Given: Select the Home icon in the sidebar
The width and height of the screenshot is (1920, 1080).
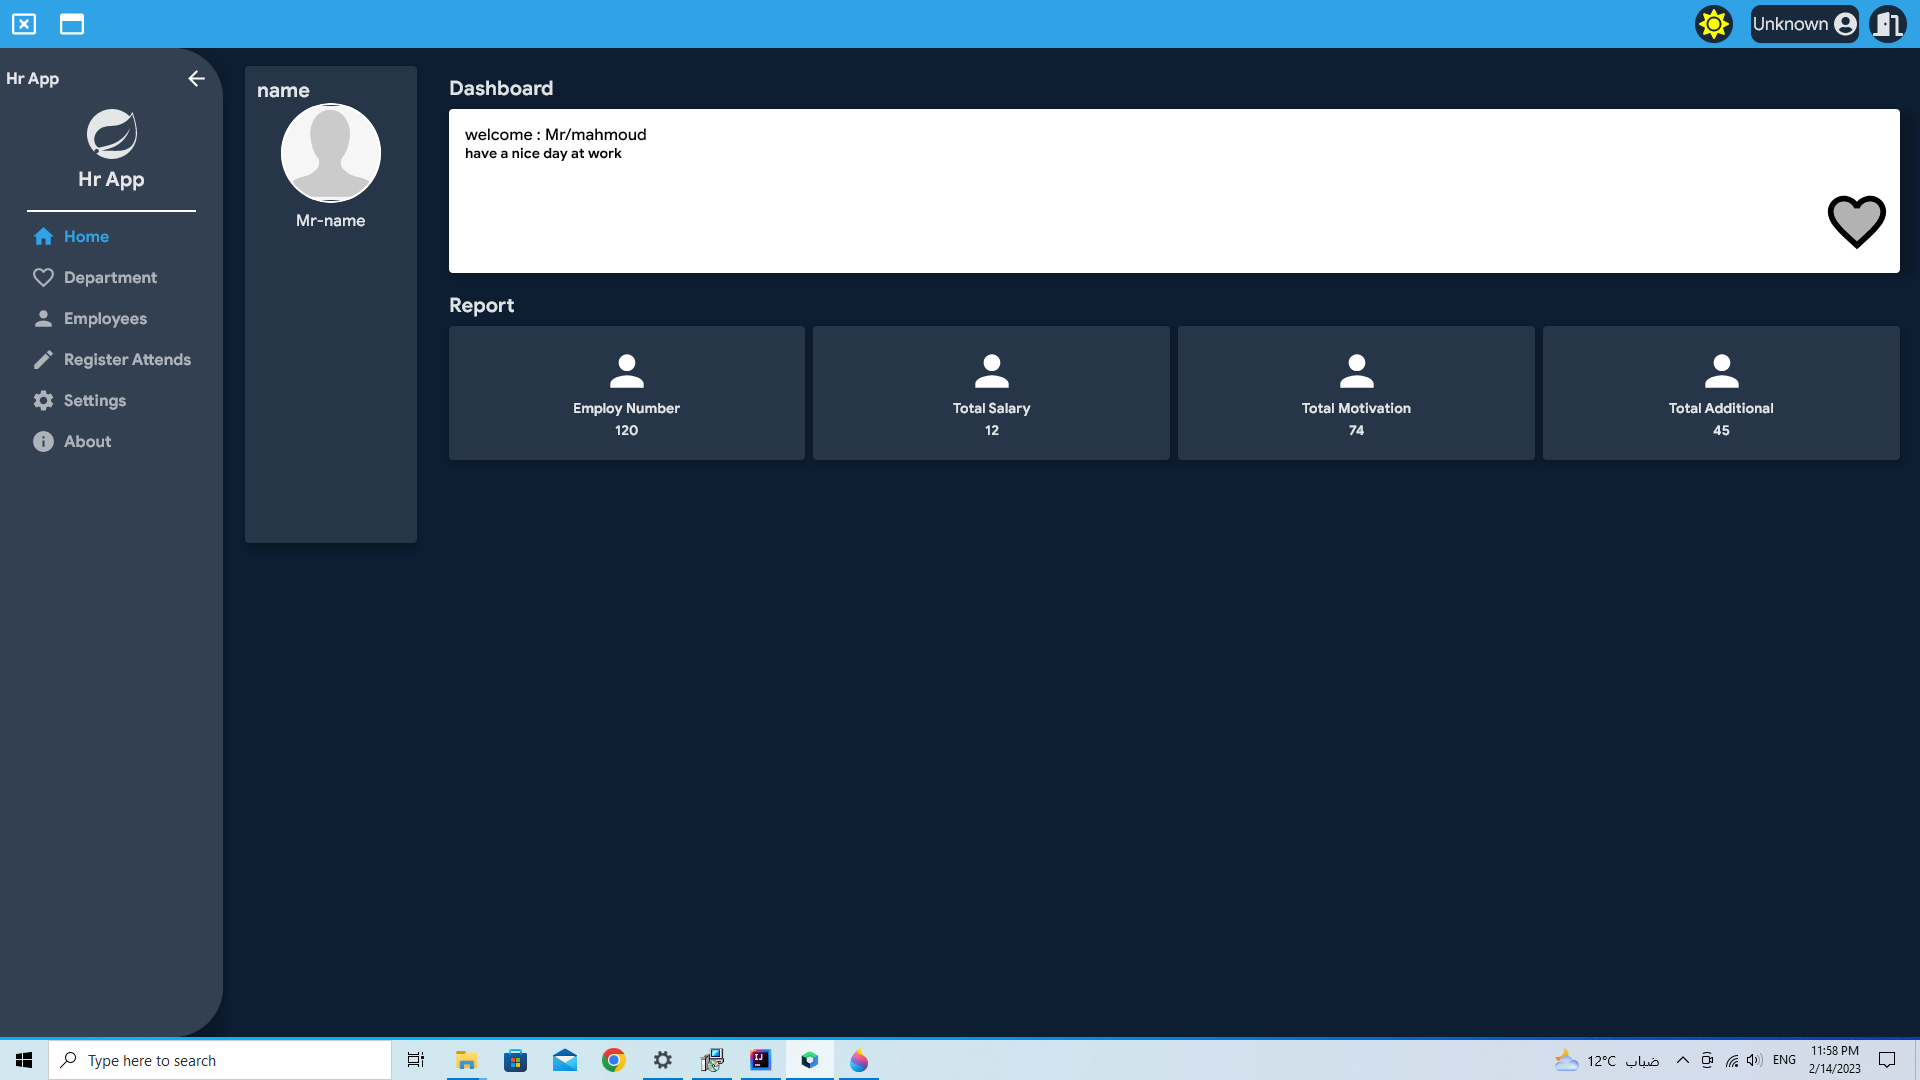Looking at the screenshot, I should [43, 236].
